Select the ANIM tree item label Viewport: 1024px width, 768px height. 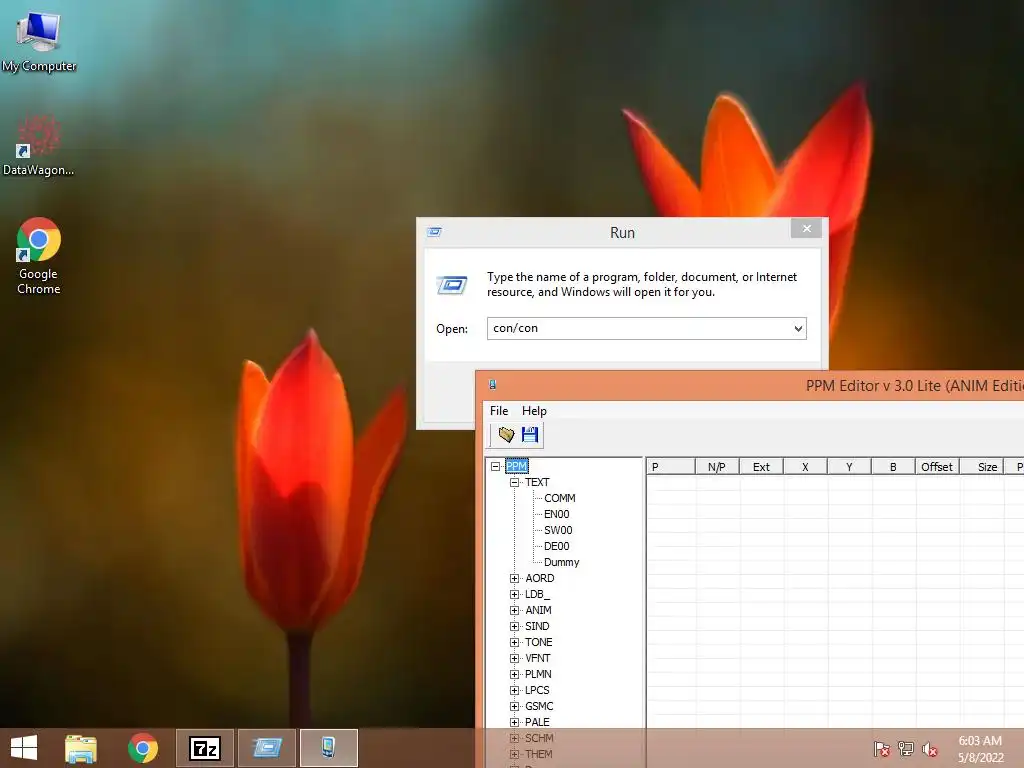click(x=538, y=611)
